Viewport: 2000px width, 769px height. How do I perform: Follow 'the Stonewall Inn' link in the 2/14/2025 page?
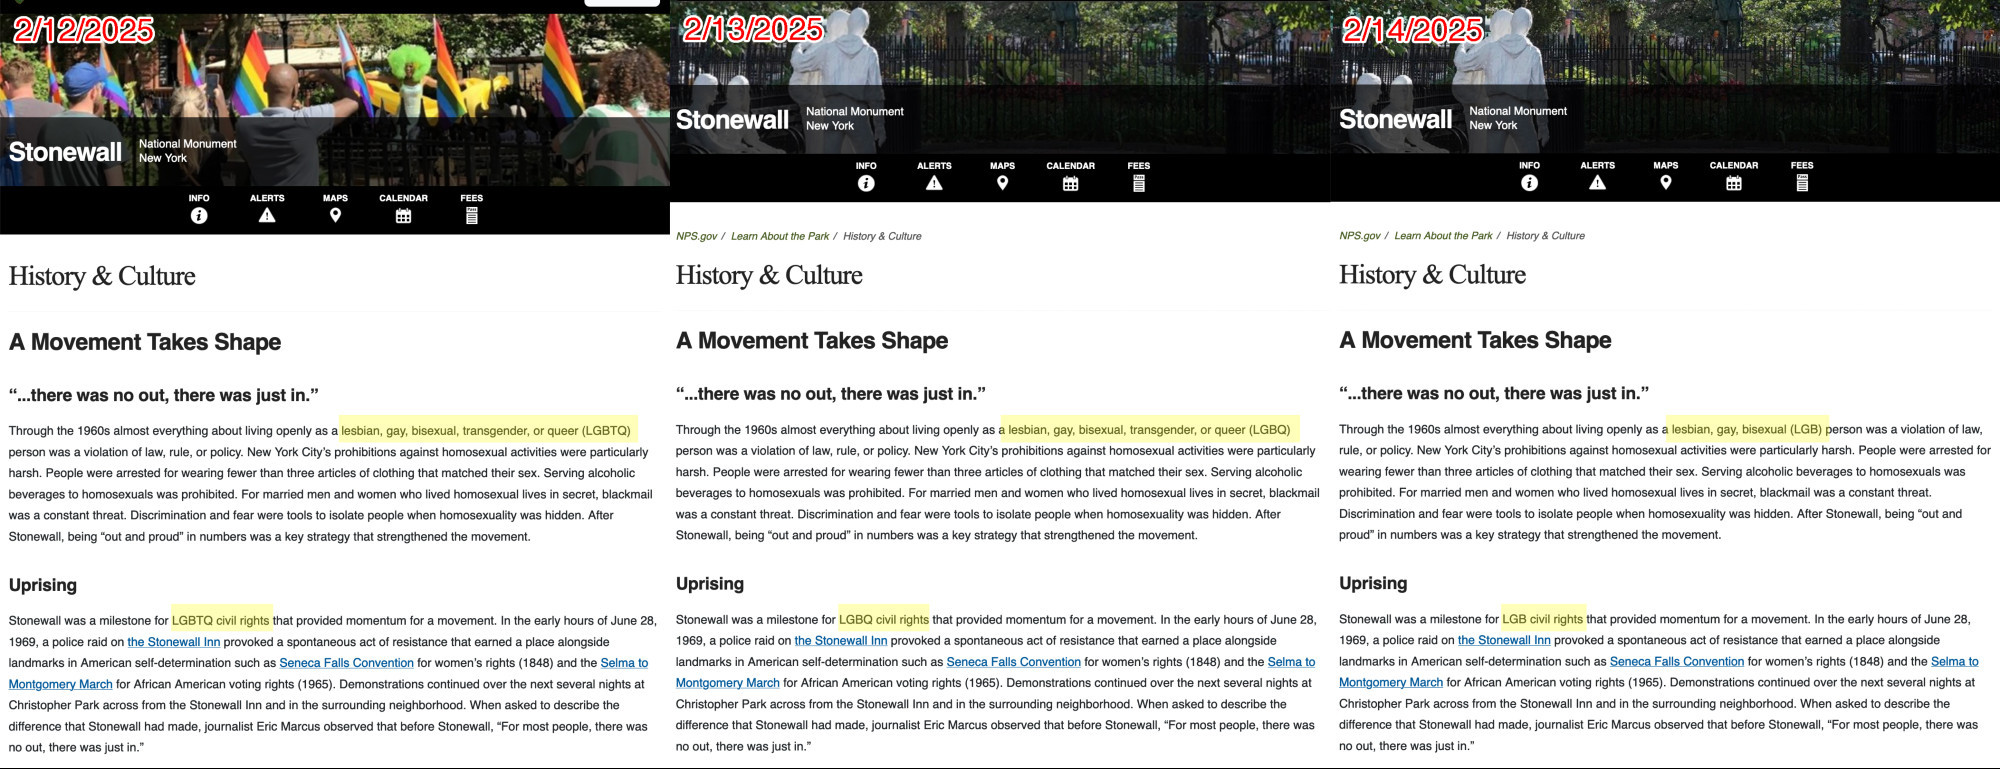[x=1504, y=640]
